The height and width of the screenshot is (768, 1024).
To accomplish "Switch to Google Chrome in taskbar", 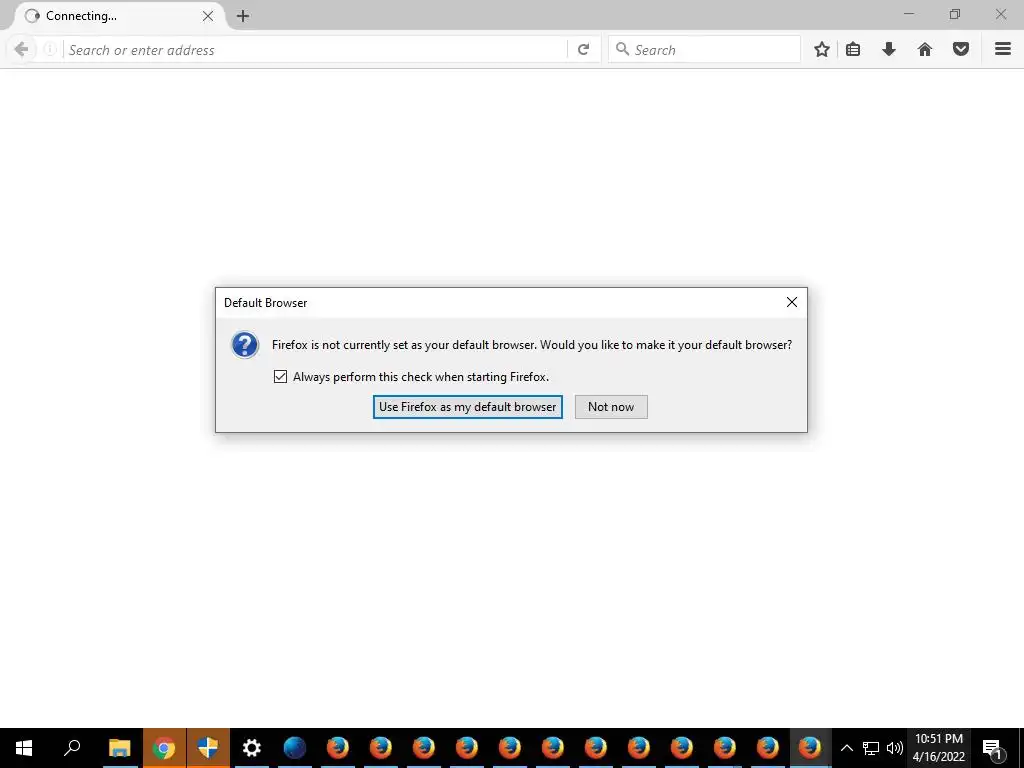I will (x=164, y=748).
